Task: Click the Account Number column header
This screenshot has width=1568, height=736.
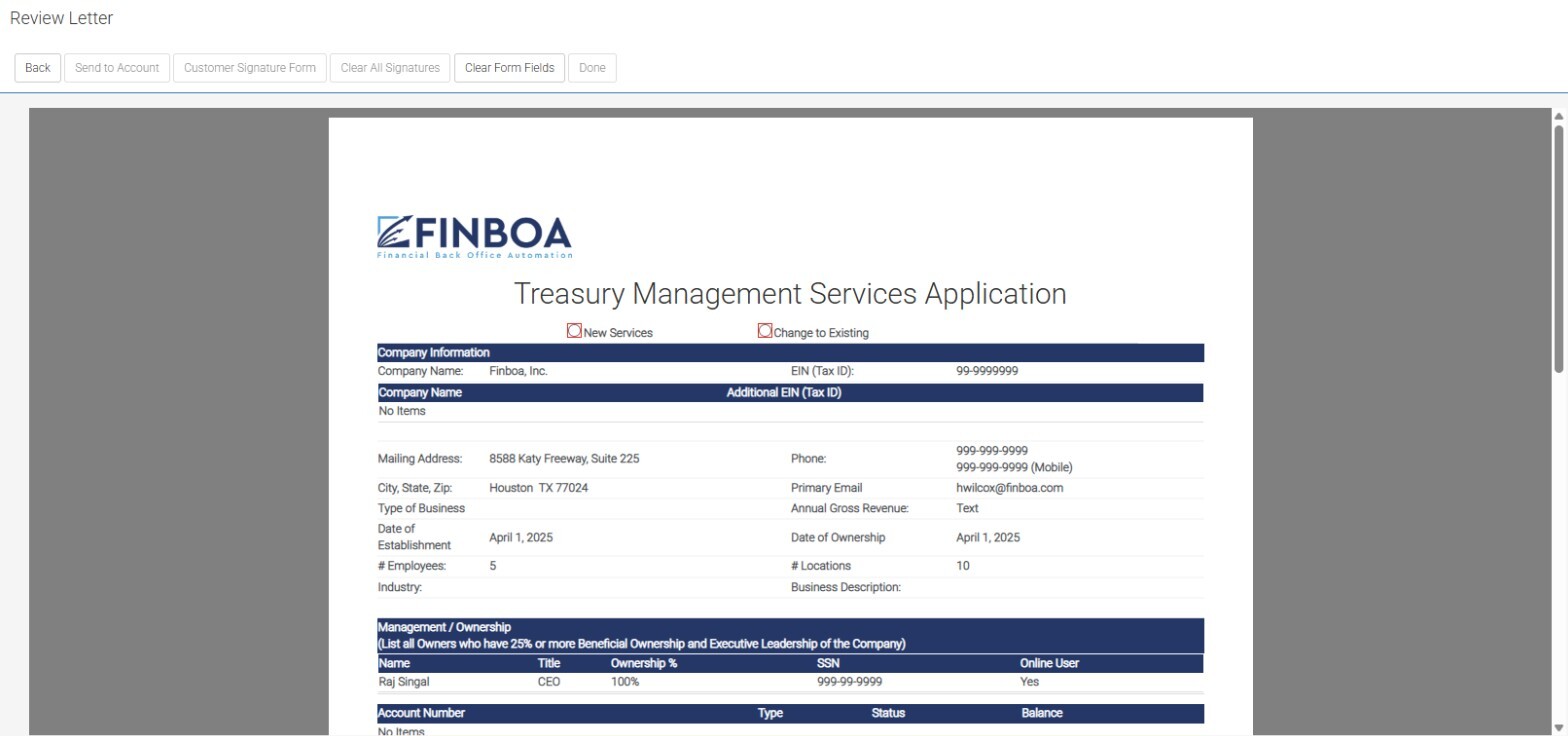Action: coord(421,714)
